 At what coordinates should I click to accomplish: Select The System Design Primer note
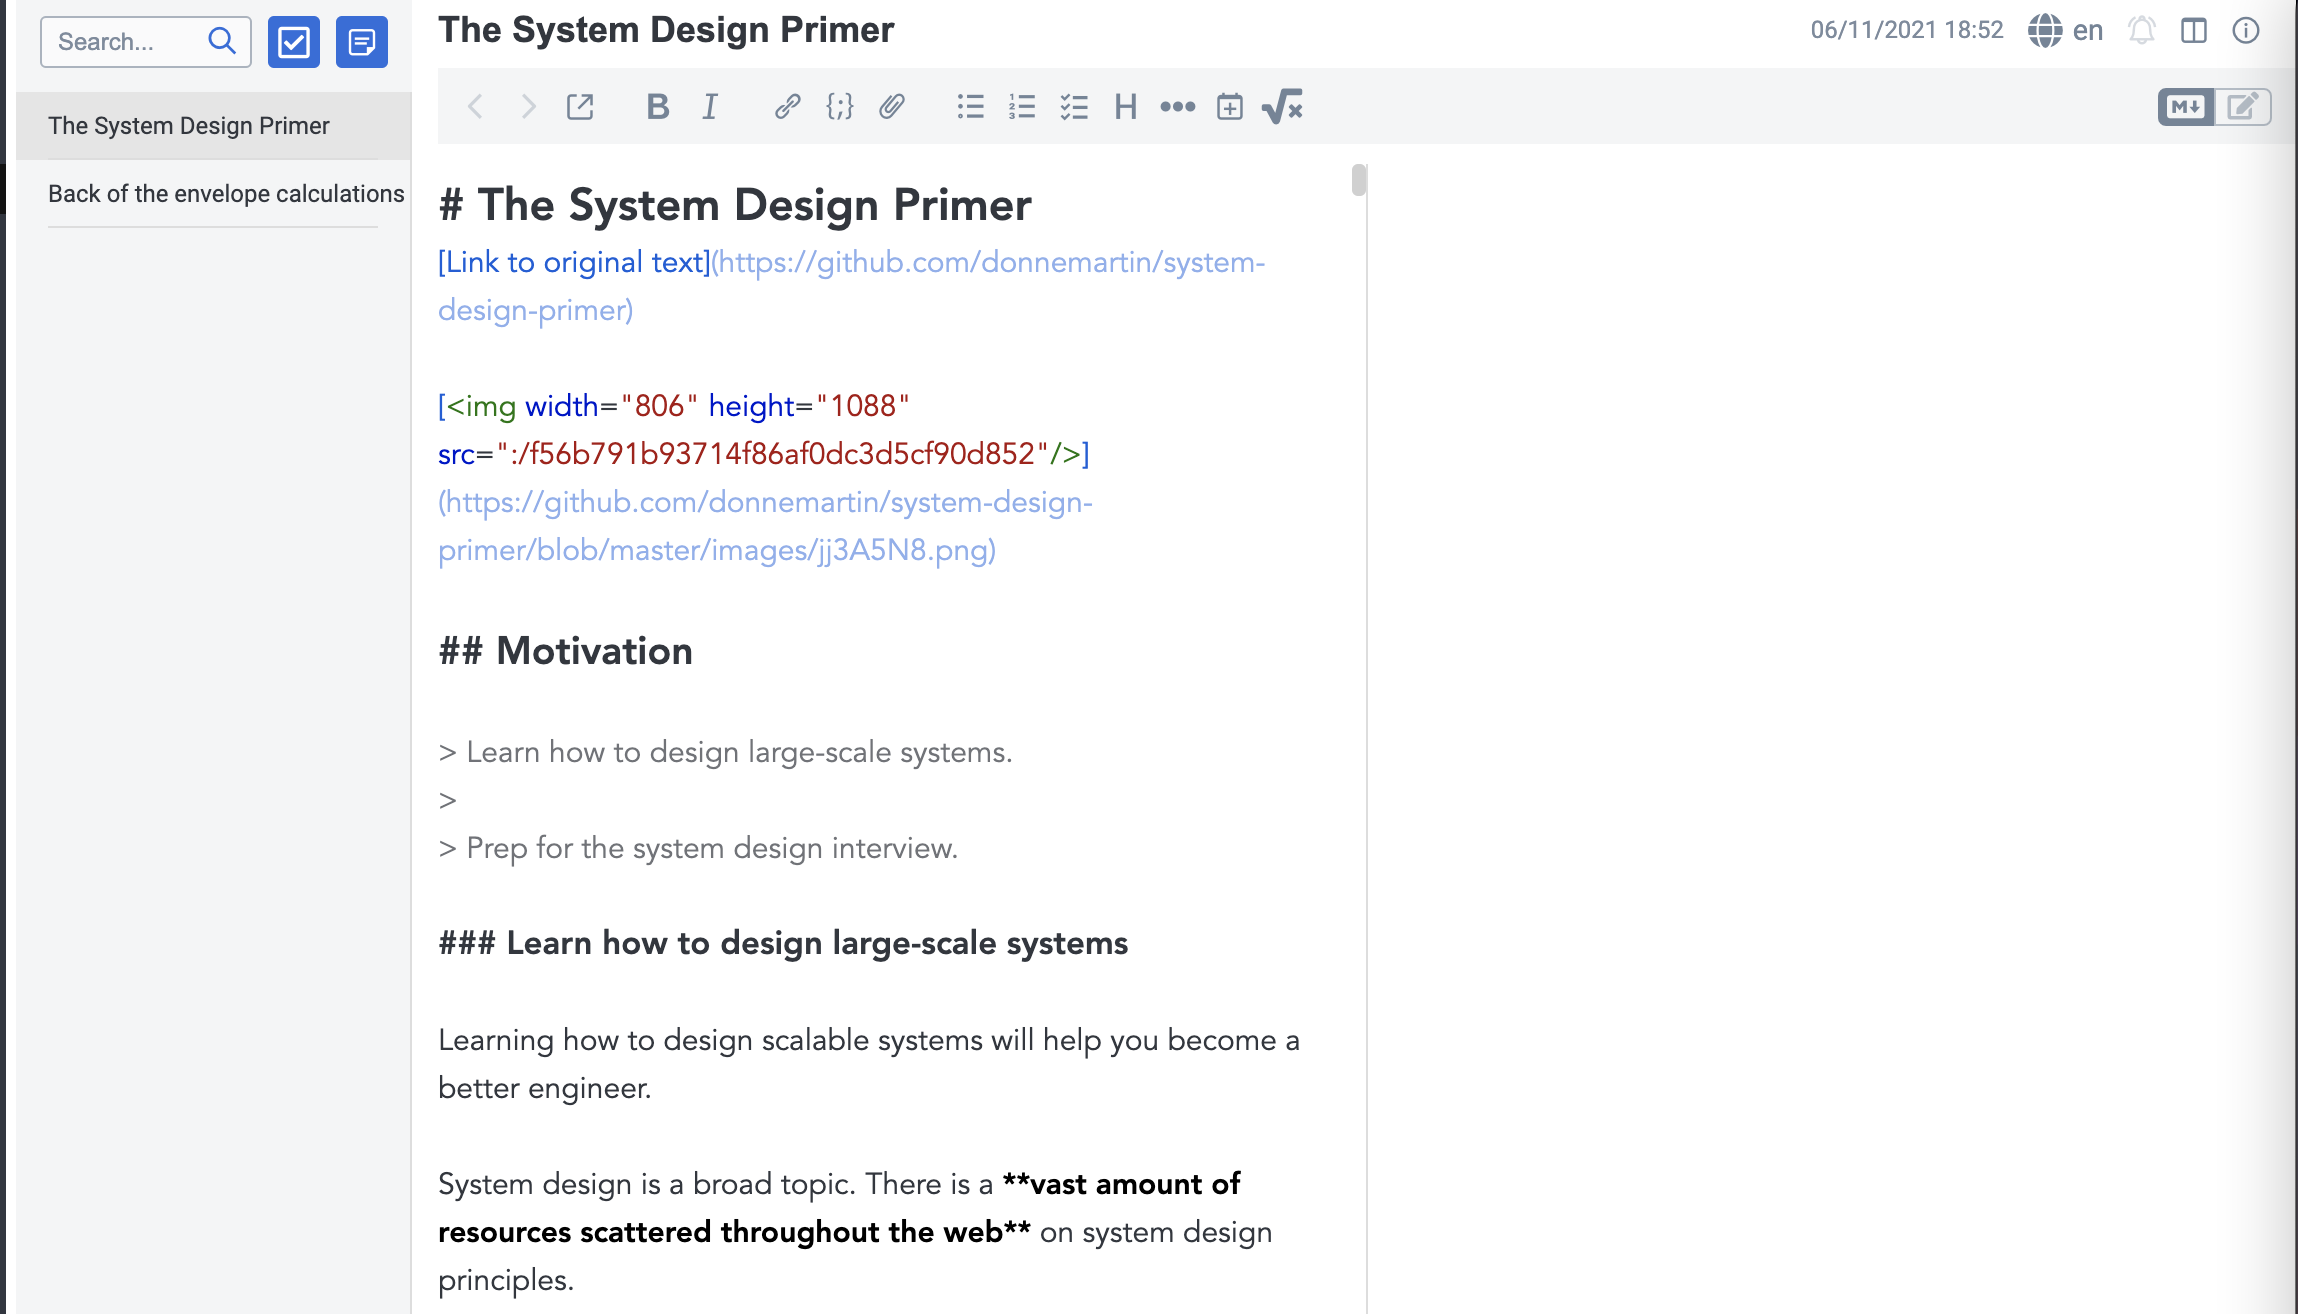coord(213,126)
